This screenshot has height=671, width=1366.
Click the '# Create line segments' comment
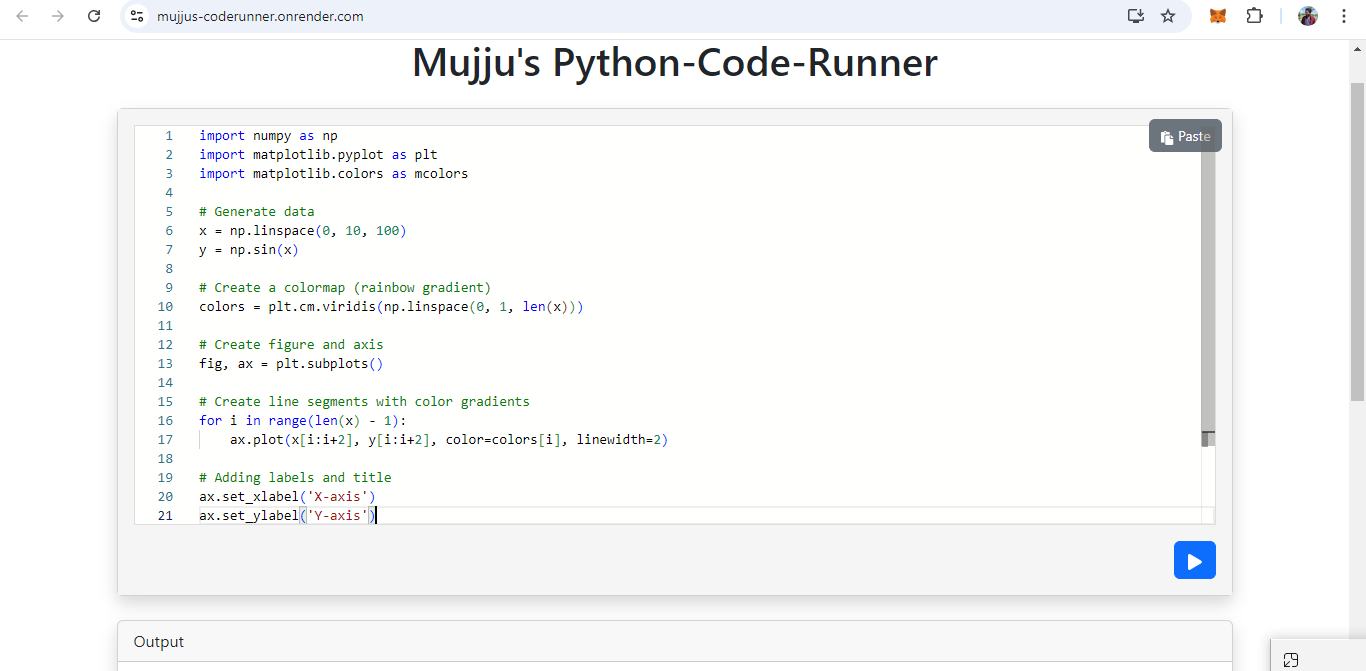click(x=364, y=401)
